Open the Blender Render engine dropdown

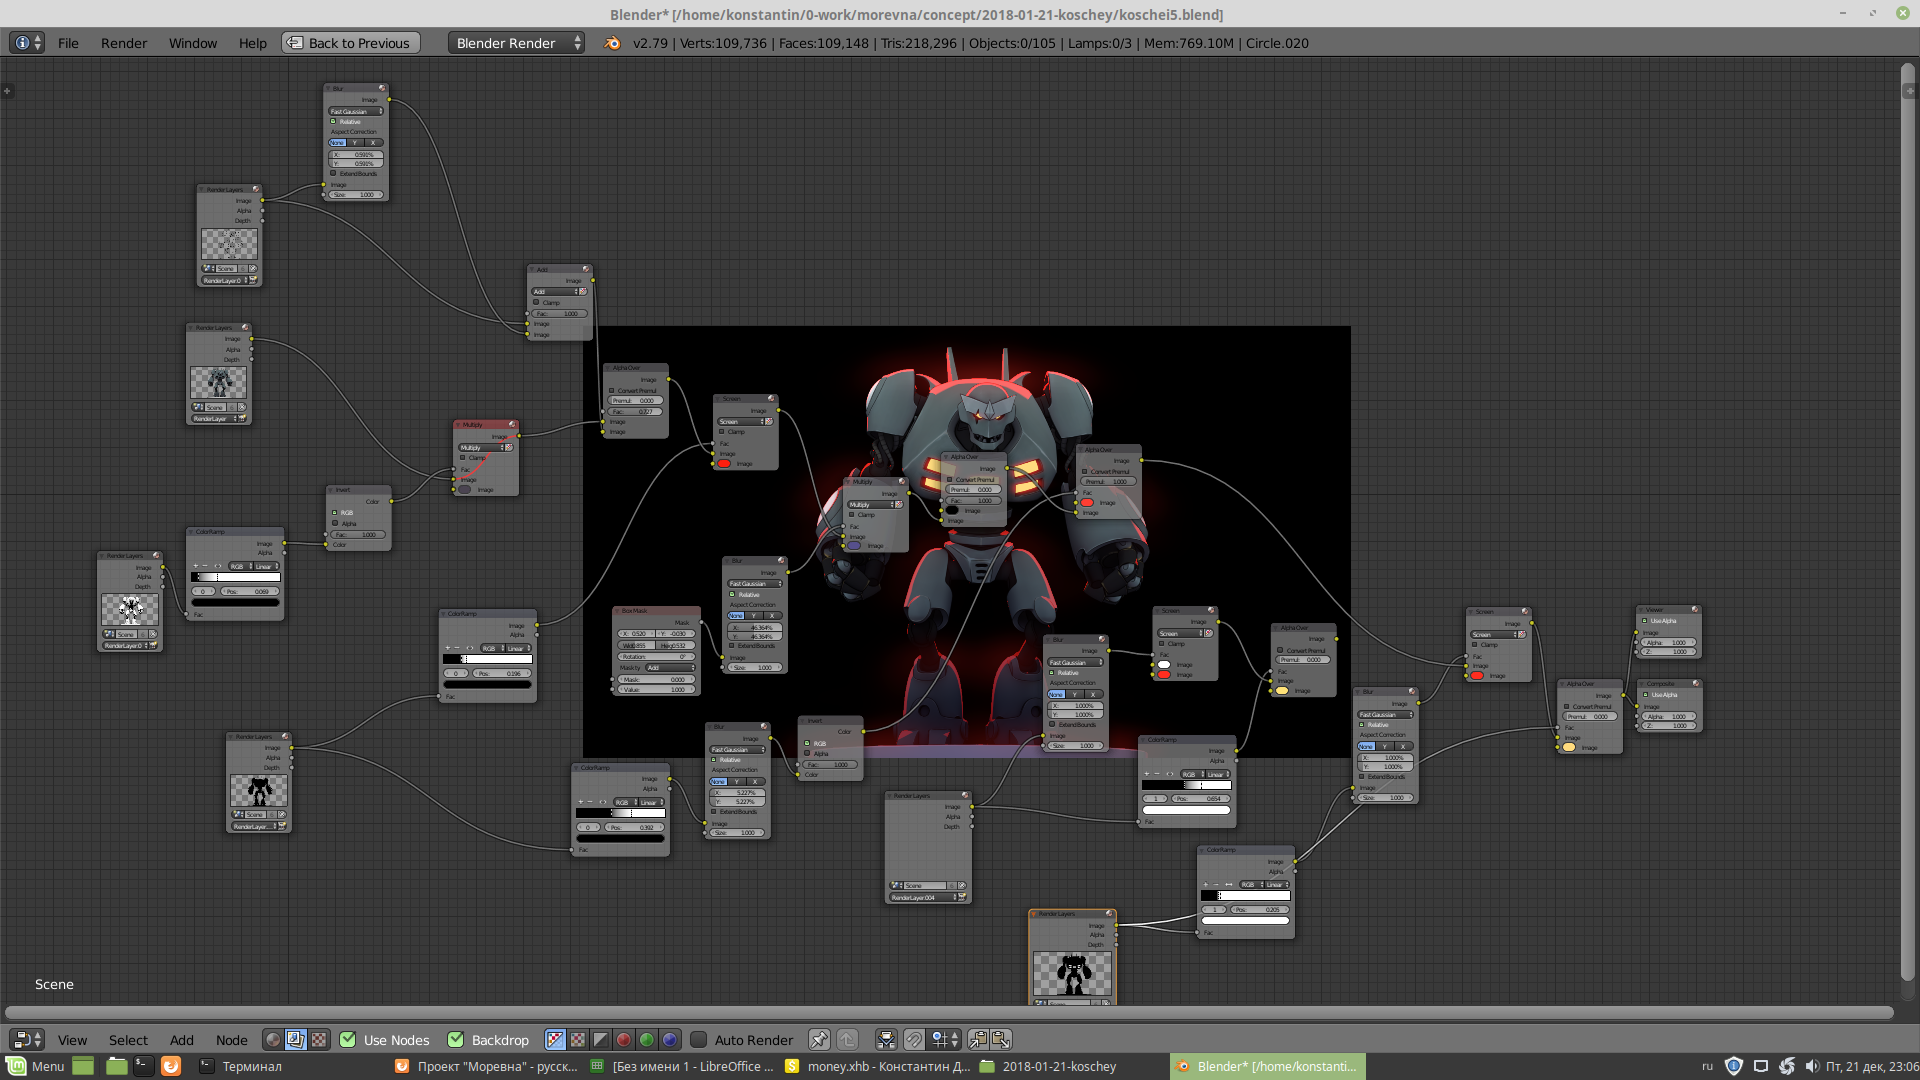516,43
